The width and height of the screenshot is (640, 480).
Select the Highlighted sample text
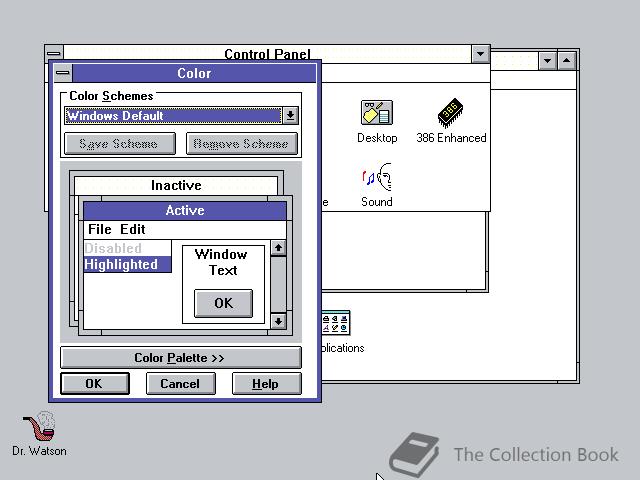pyautogui.click(x=127, y=264)
